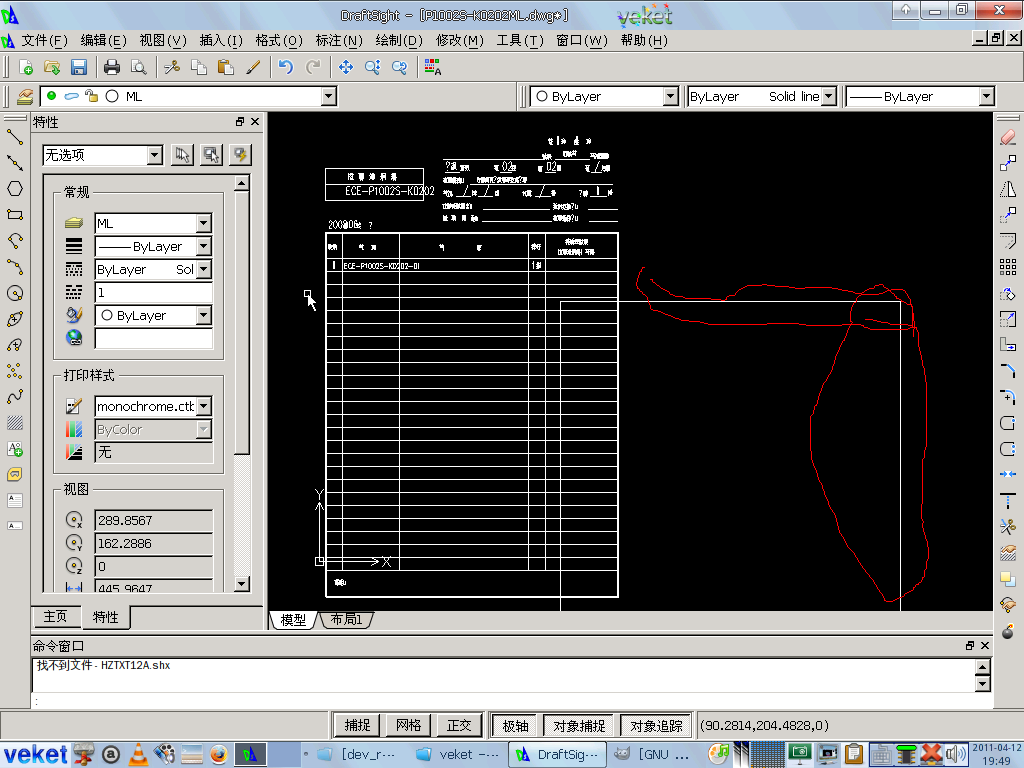The width and height of the screenshot is (1024, 768).
Task: Select the Rectangle tool
Action: (15, 214)
